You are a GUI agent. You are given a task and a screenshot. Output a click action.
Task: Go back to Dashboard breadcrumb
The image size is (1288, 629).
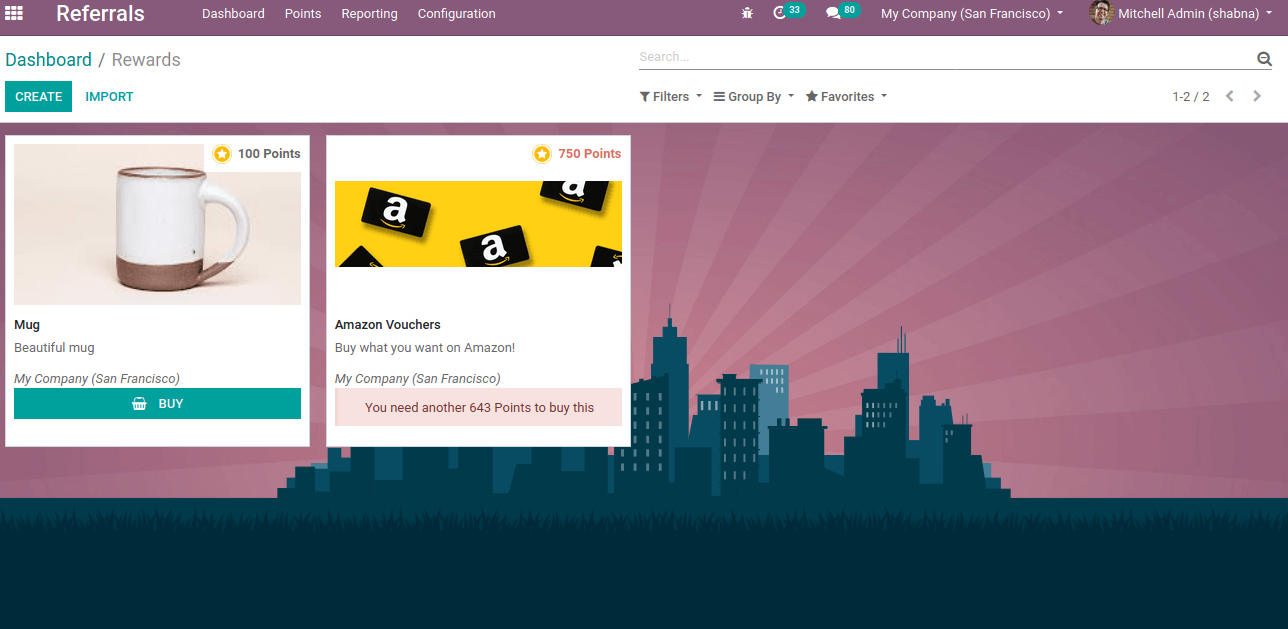pyautogui.click(x=48, y=59)
